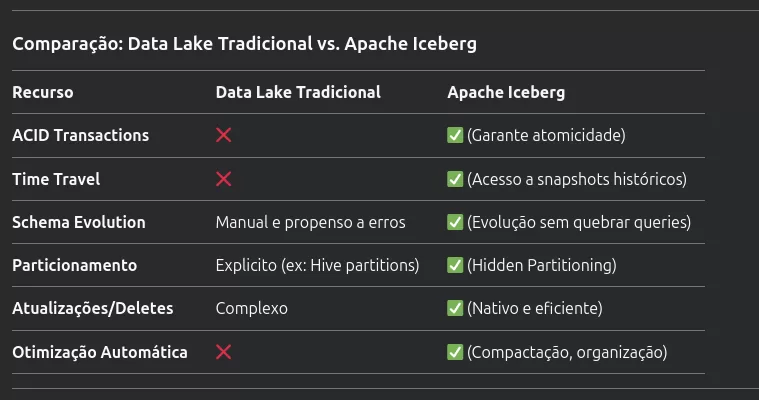Click the green checkmark before 'Compactação, organização'
Image resolution: width=759 pixels, height=400 pixels.
455,352
